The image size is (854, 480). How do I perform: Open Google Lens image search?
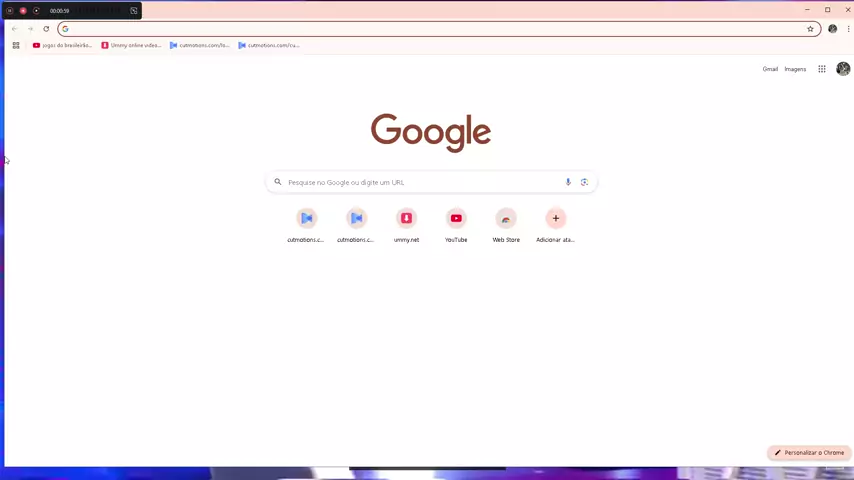click(x=584, y=182)
